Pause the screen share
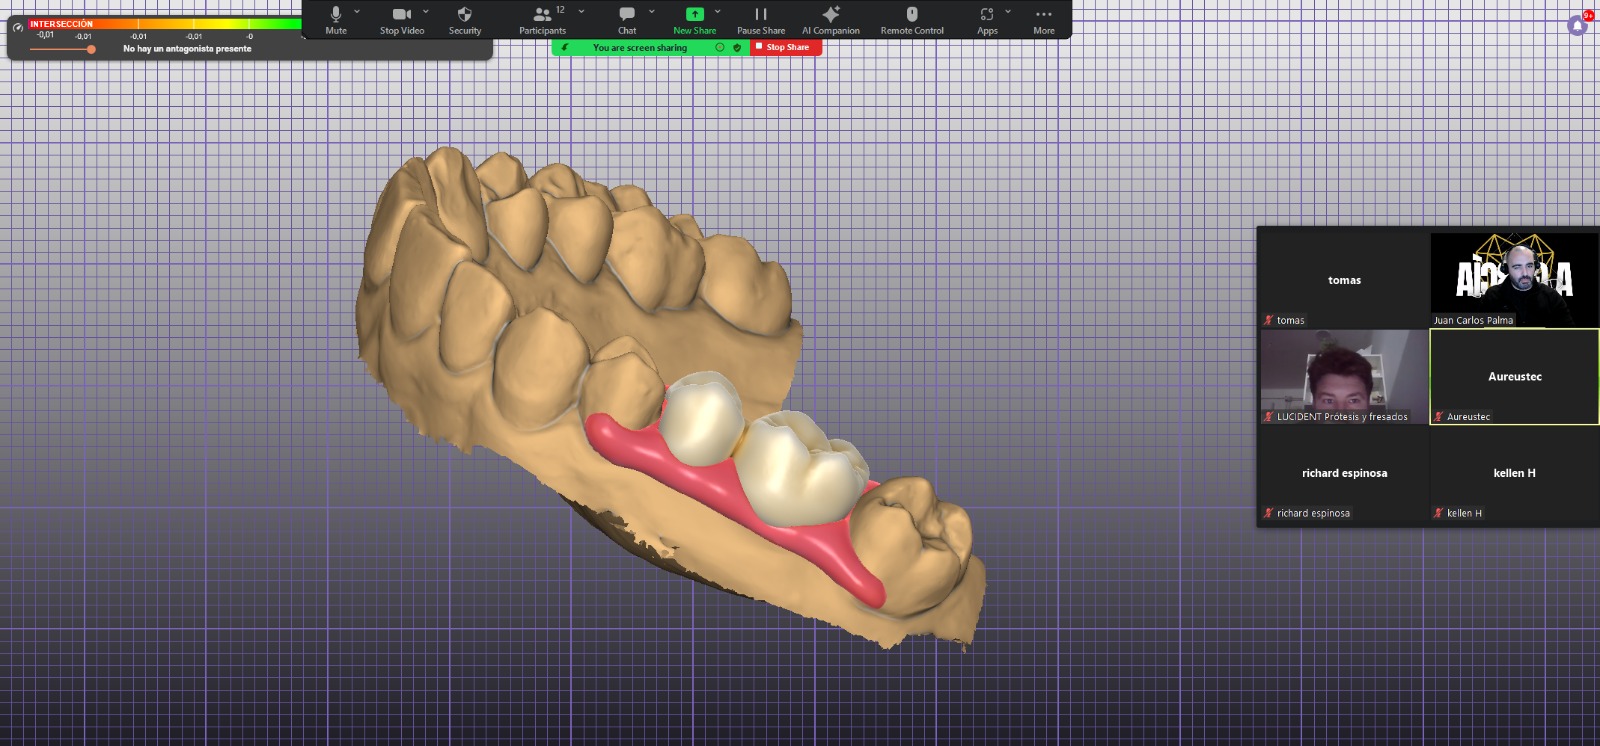 click(761, 19)
